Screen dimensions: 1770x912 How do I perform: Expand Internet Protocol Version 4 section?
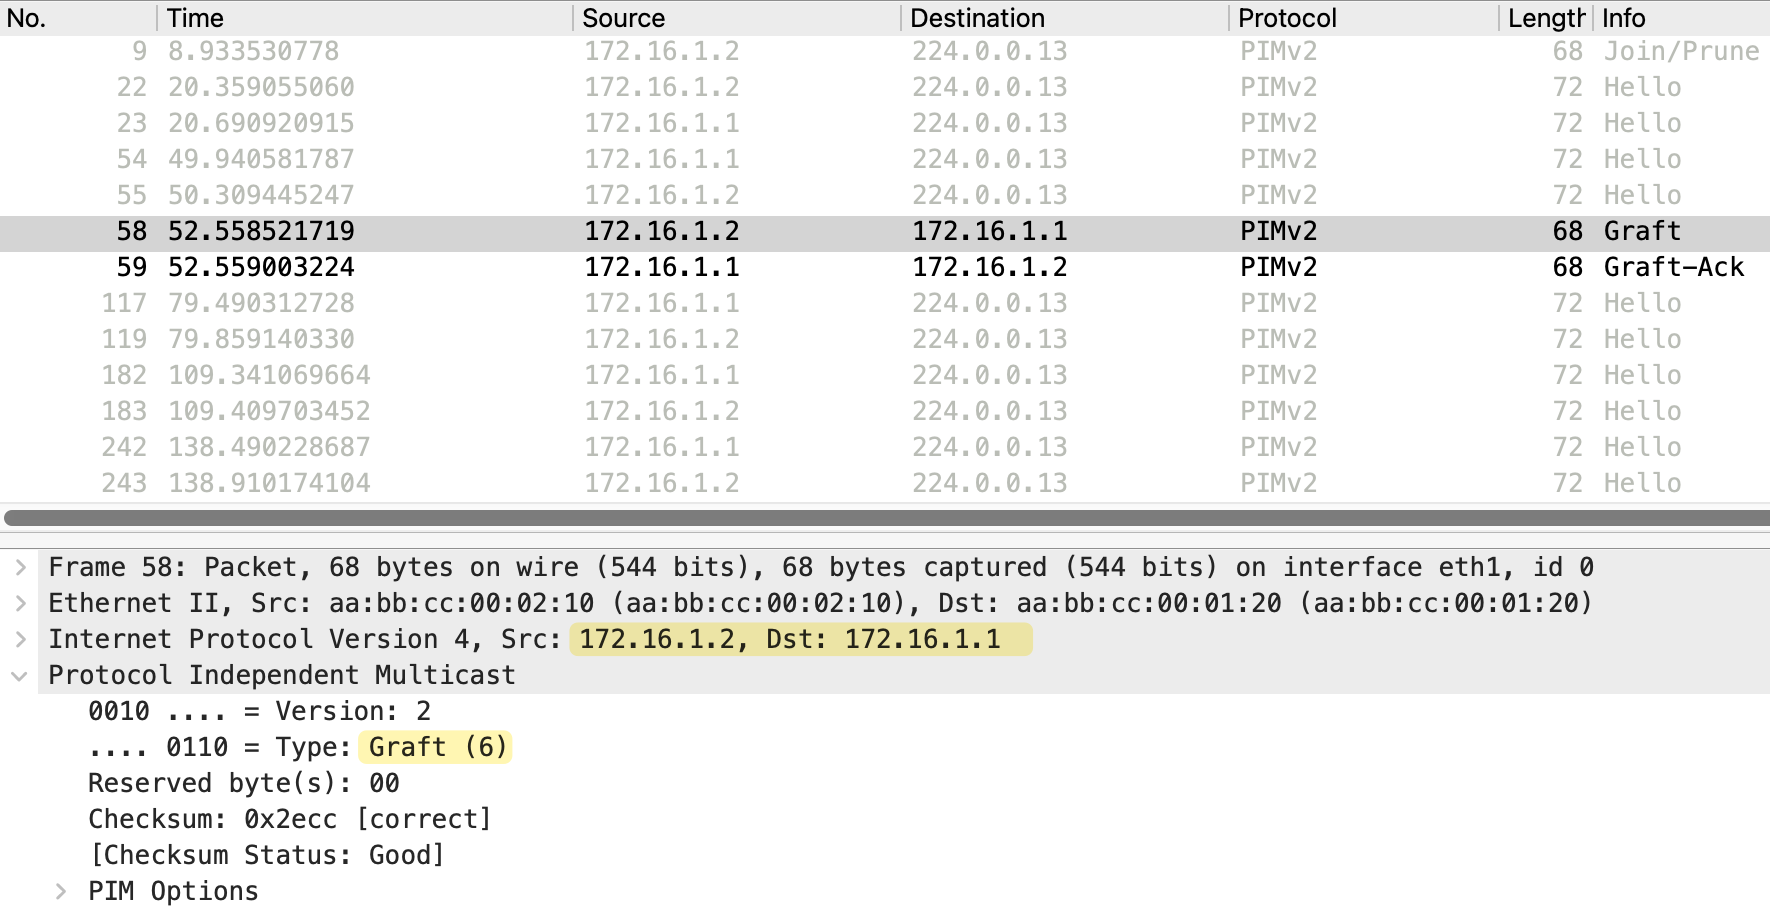(x=20, y=640)
